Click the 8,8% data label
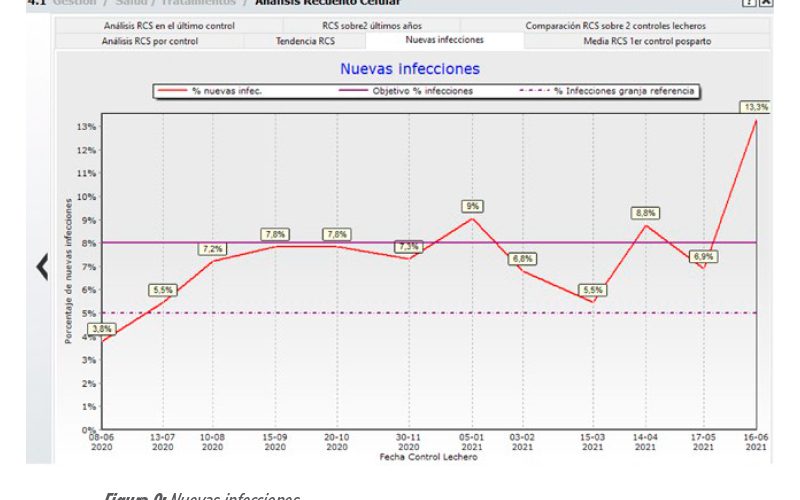The image size is (800, 500). pyautogui.click(x=645, y=213)
